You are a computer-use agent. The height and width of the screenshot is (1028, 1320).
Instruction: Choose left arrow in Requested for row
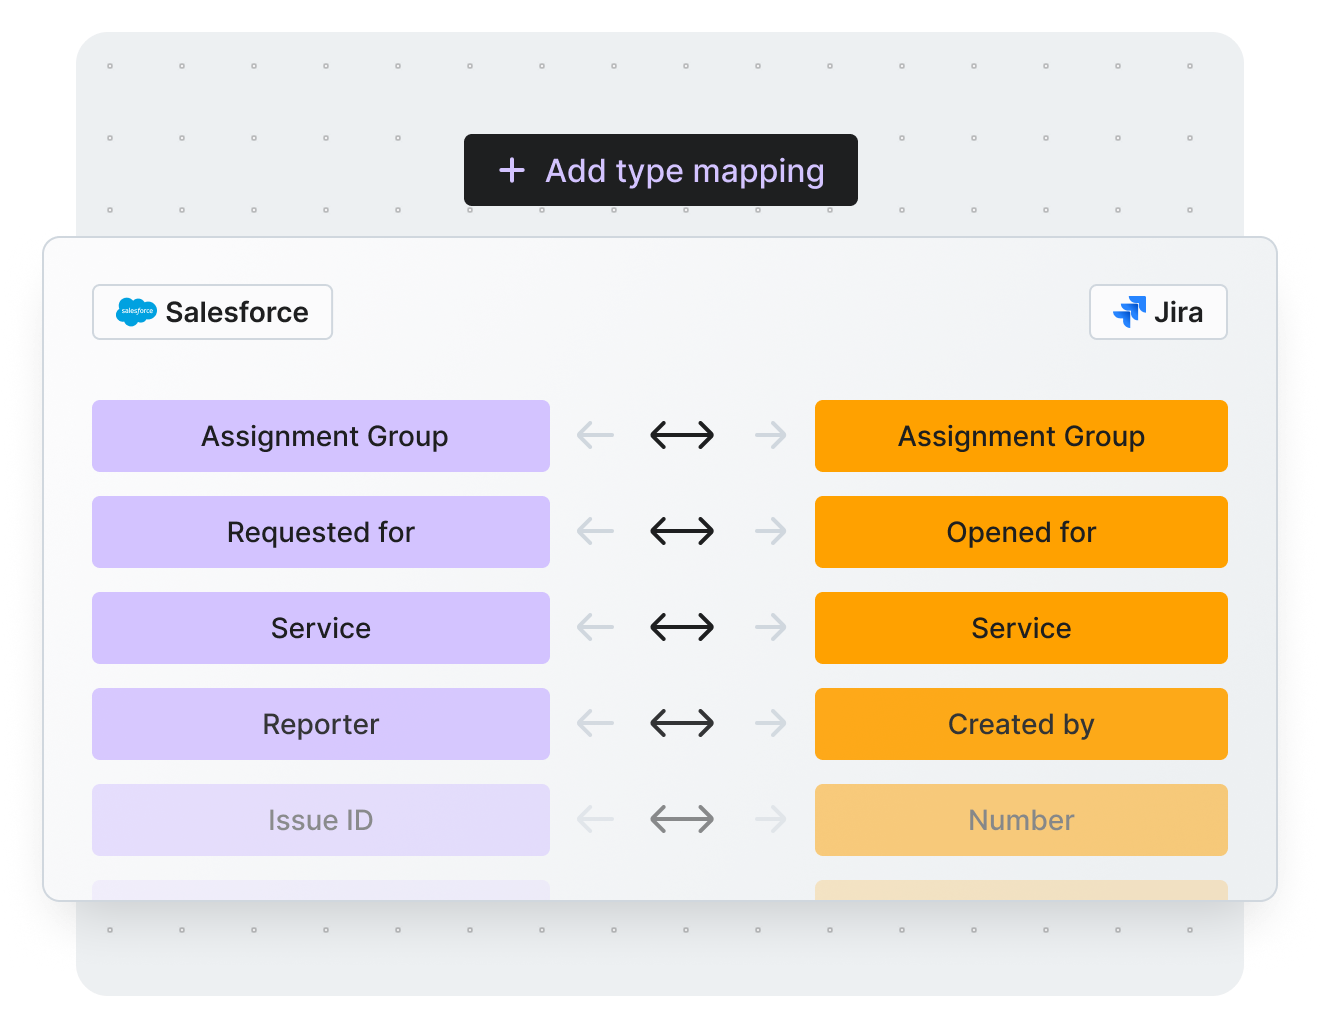[595, 531]
